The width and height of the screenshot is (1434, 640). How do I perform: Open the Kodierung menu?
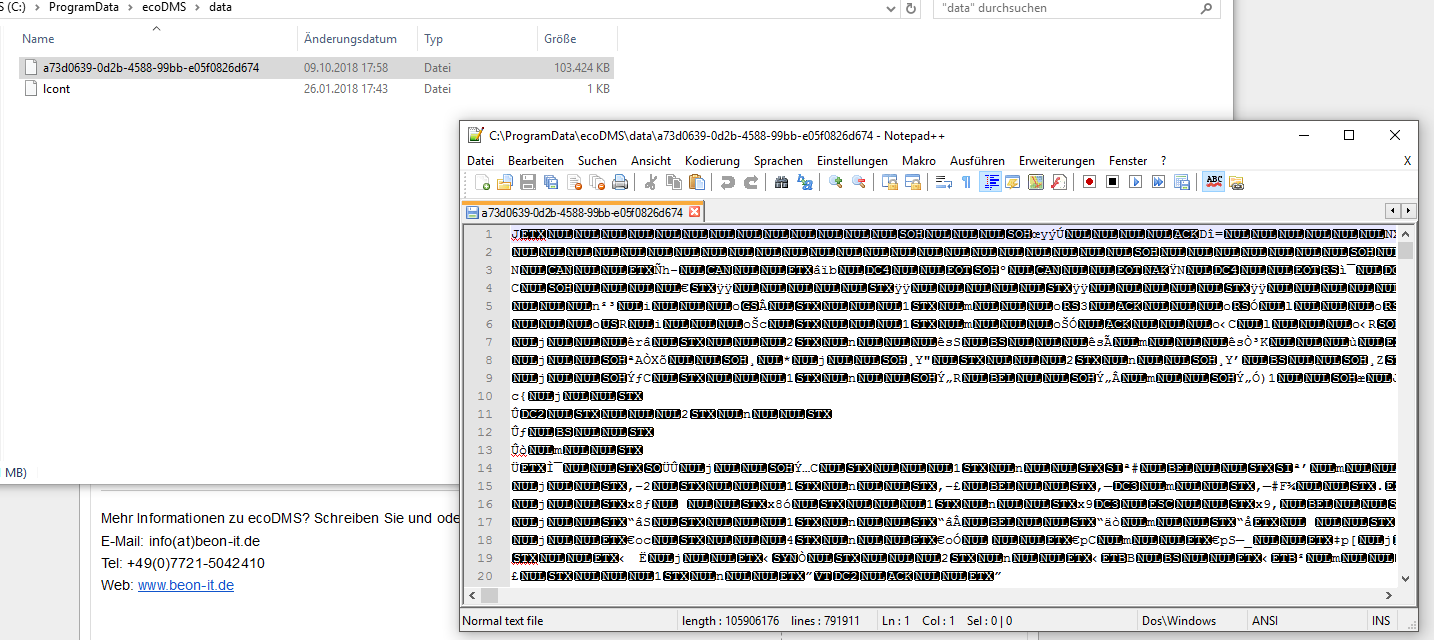pyautogui.click(x=712, y=161)
